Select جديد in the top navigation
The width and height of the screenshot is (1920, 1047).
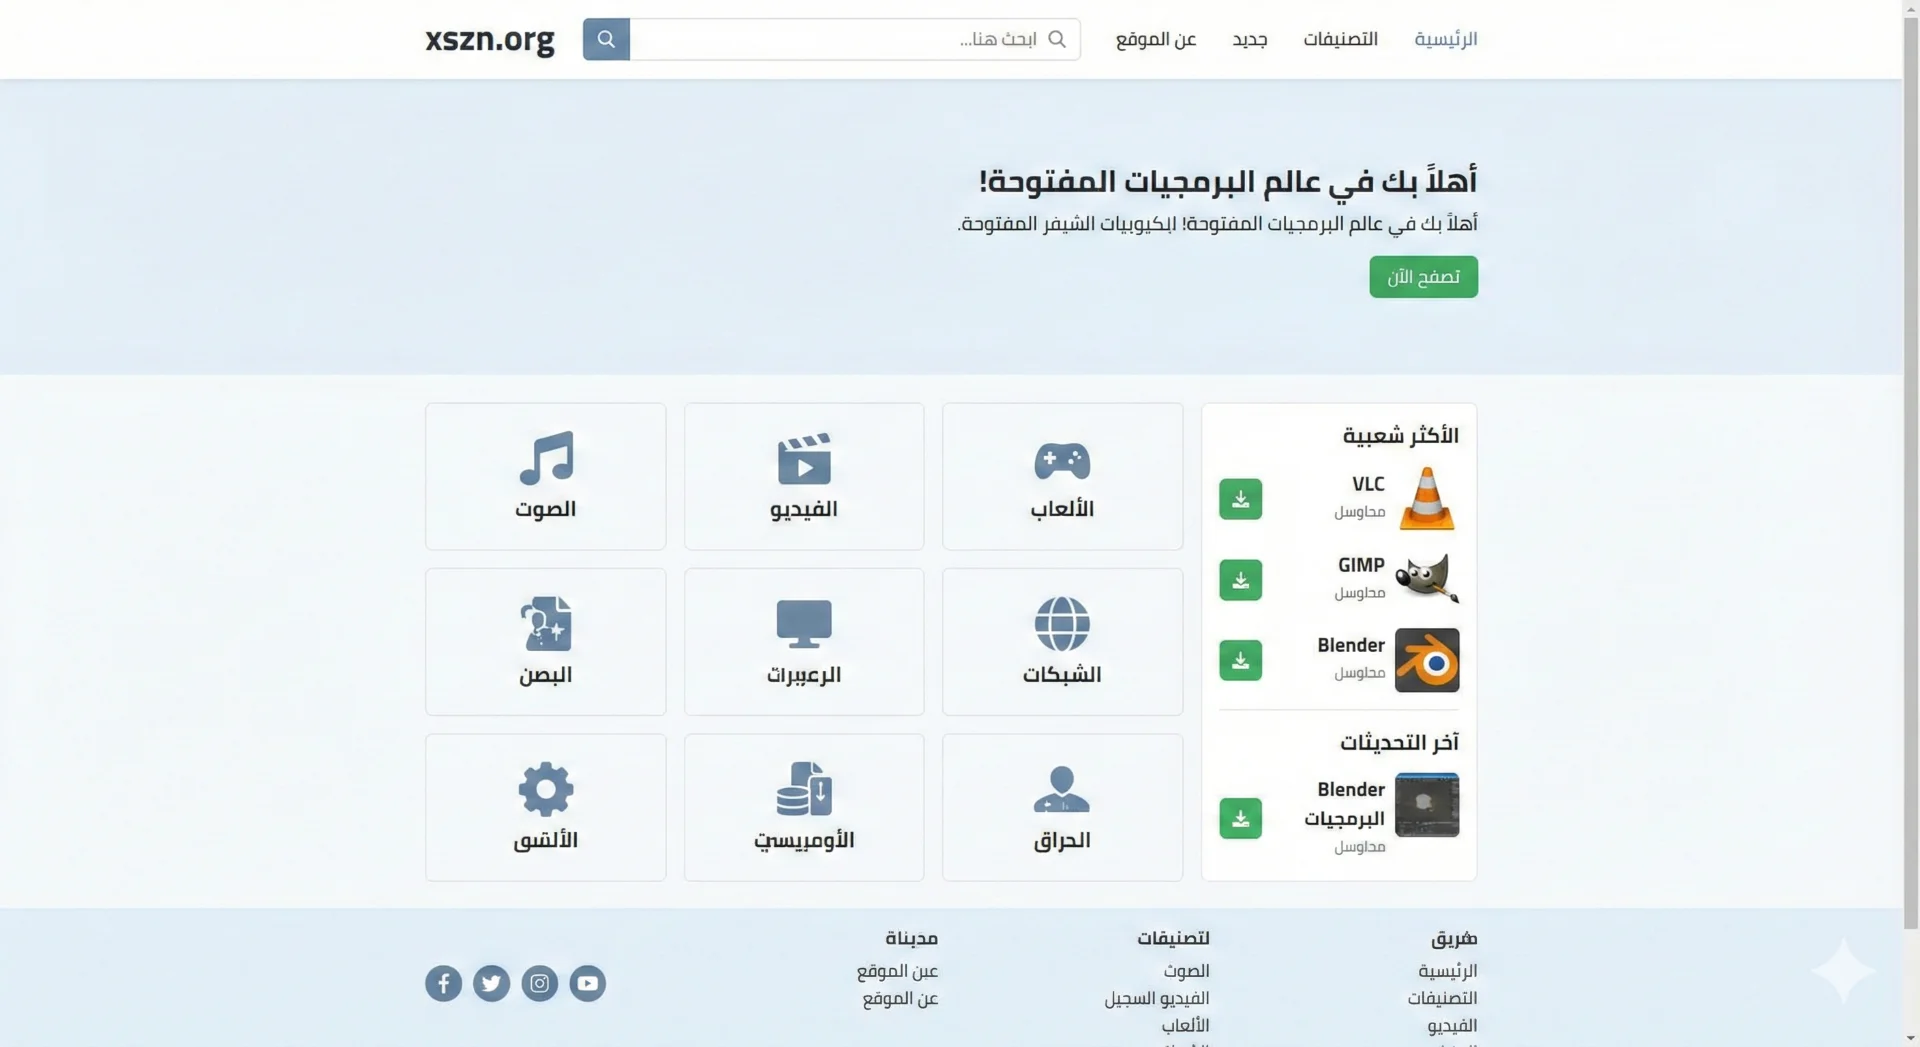pyautogui.click(x=1249, y=39)
